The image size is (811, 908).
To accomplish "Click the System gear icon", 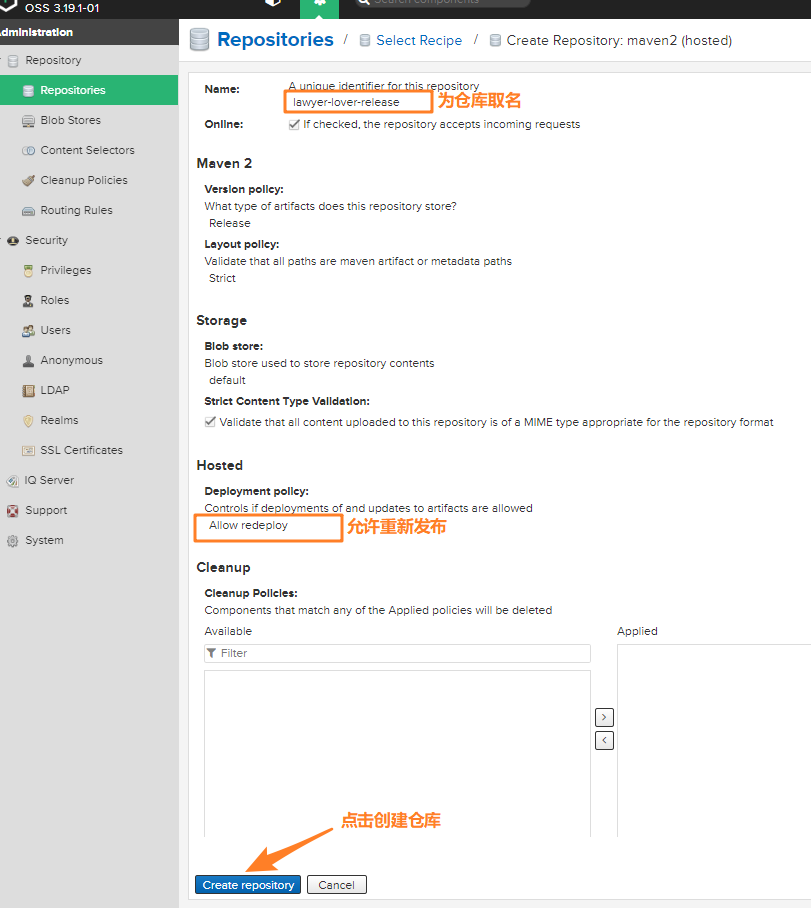I will point(12,541).
